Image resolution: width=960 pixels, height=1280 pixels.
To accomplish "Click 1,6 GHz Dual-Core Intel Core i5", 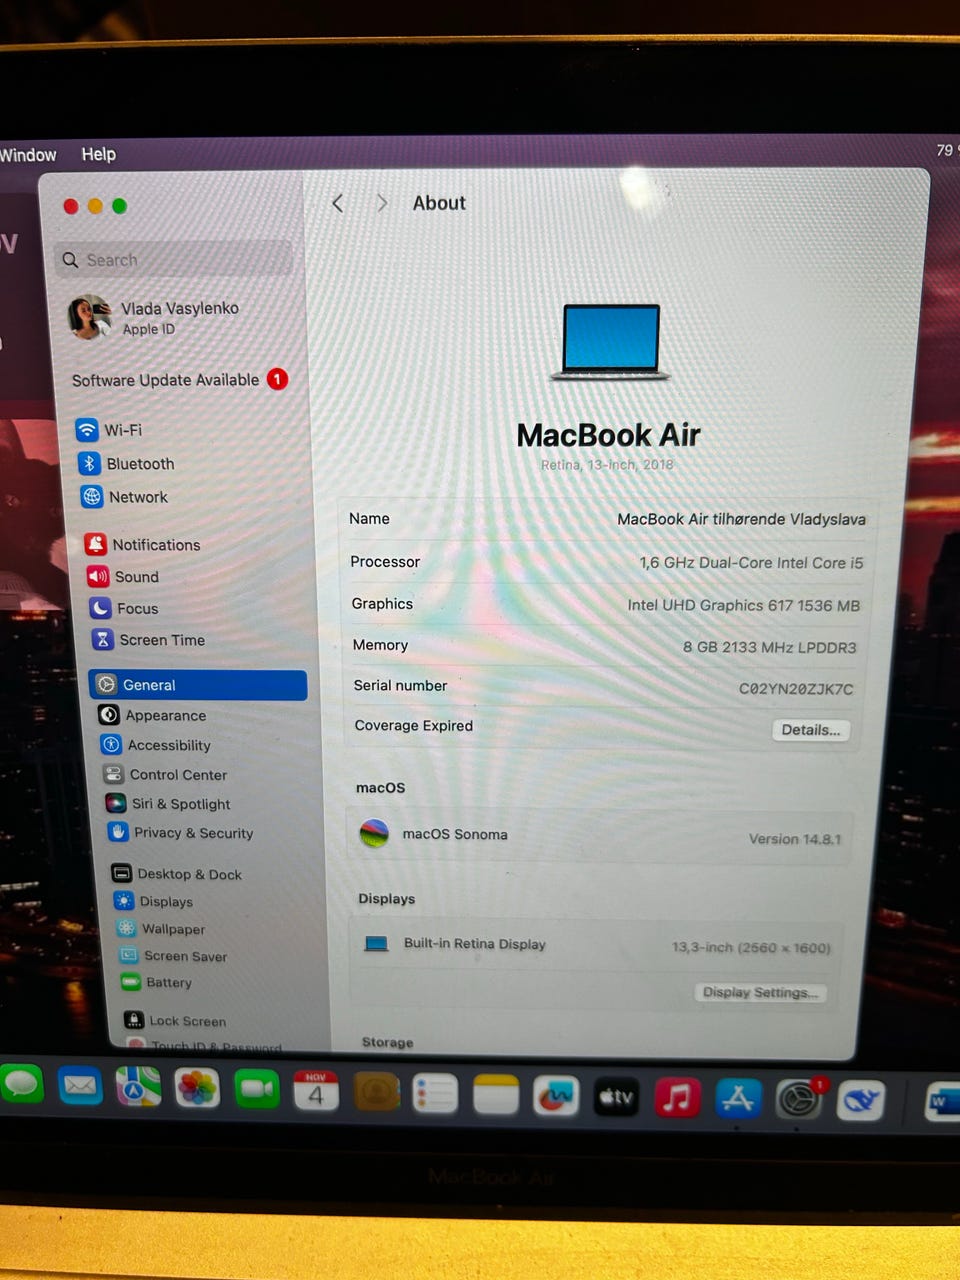I will 751,563.
